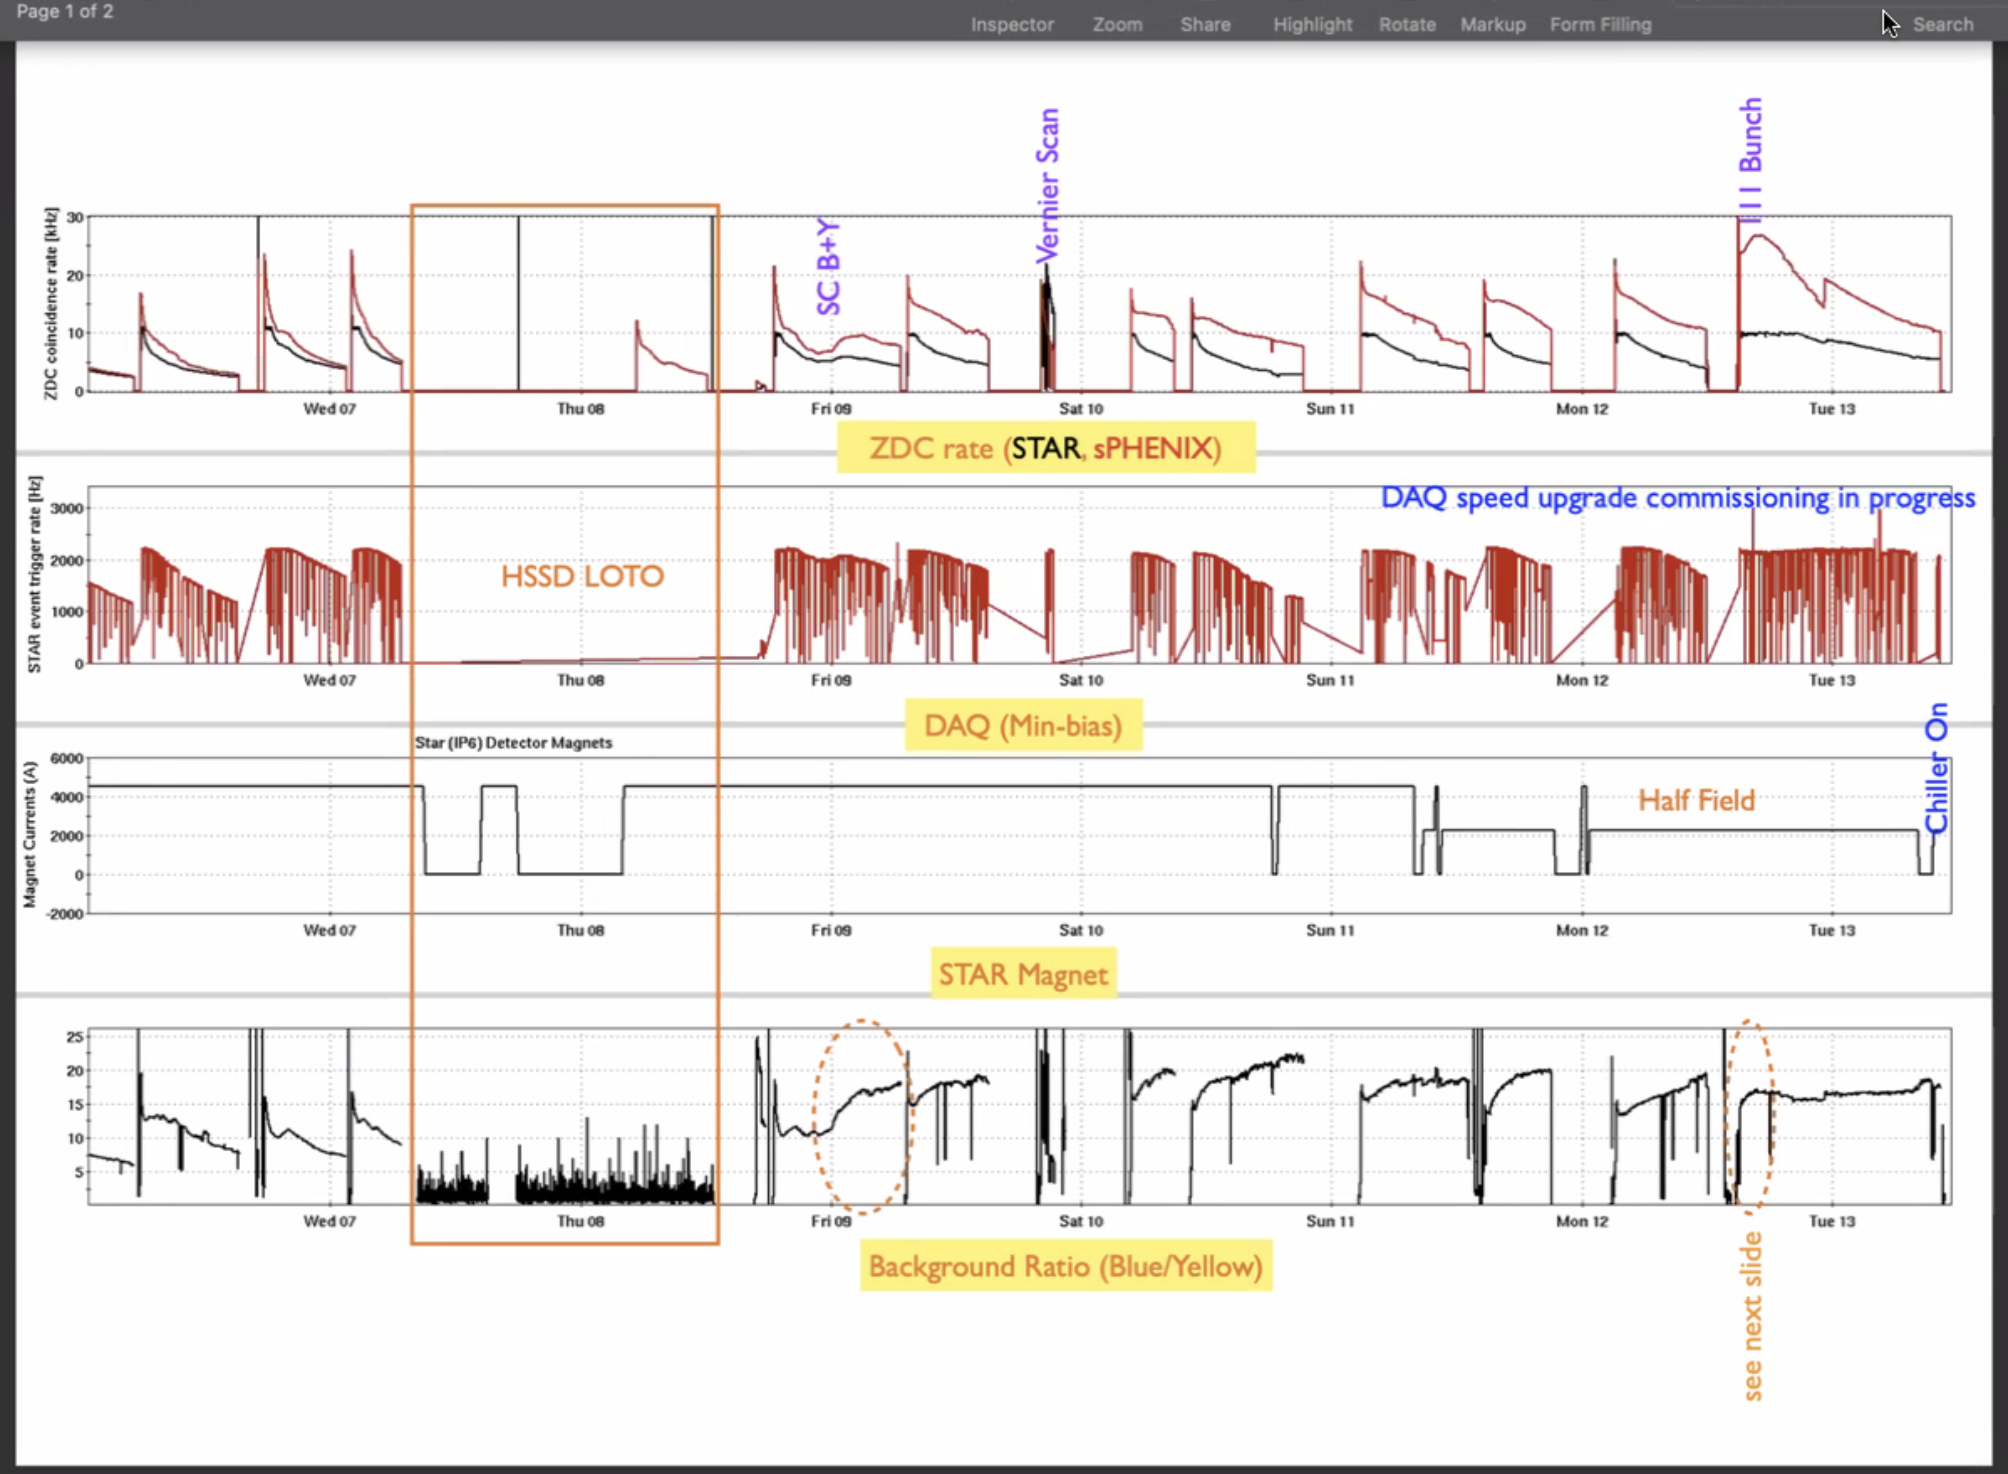Open the Inspector toolbar item

(1012, 24)
